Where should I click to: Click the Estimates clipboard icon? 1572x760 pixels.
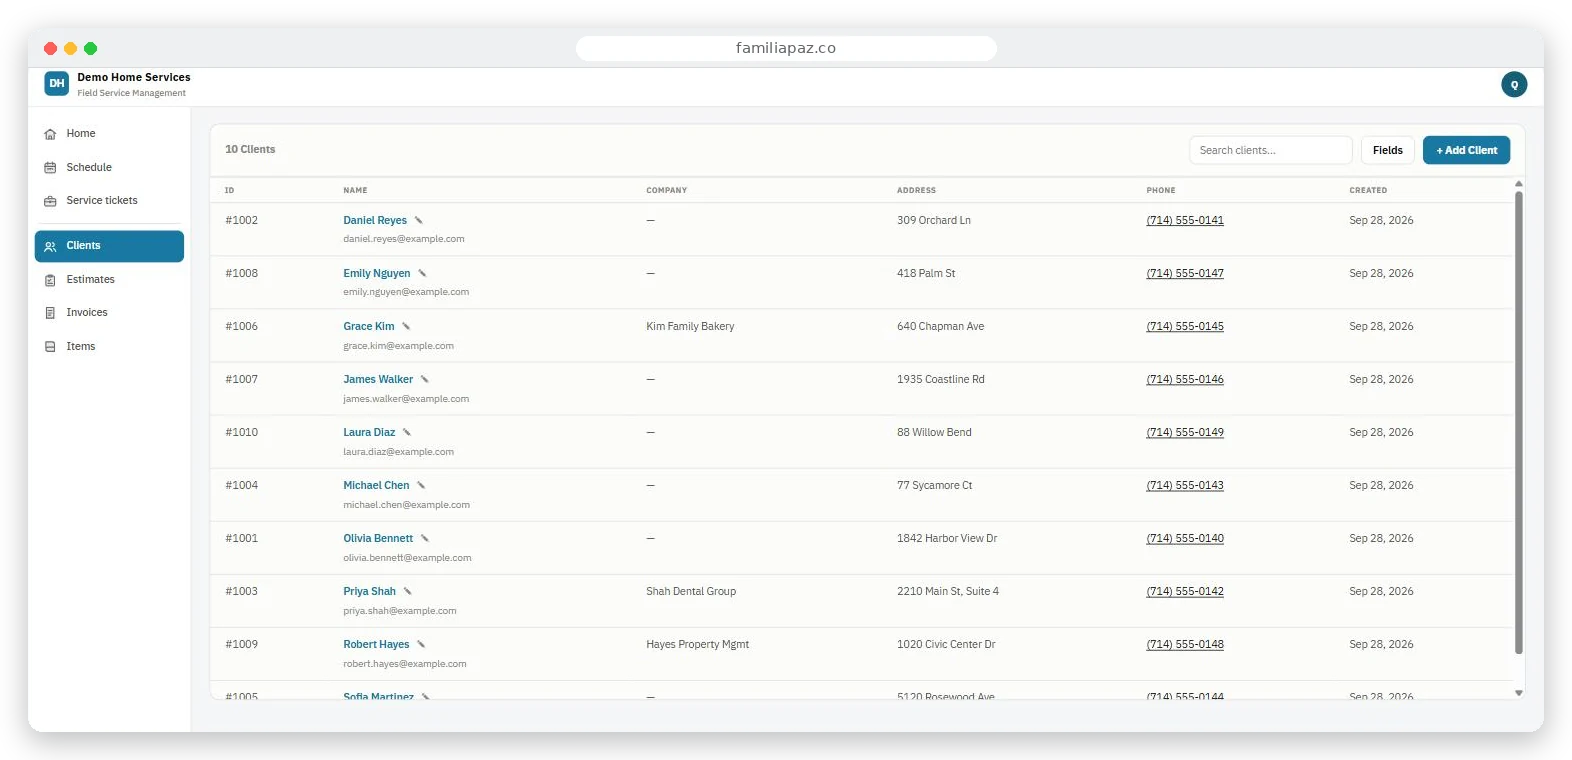pyautogui.click(x=50, y=280)
